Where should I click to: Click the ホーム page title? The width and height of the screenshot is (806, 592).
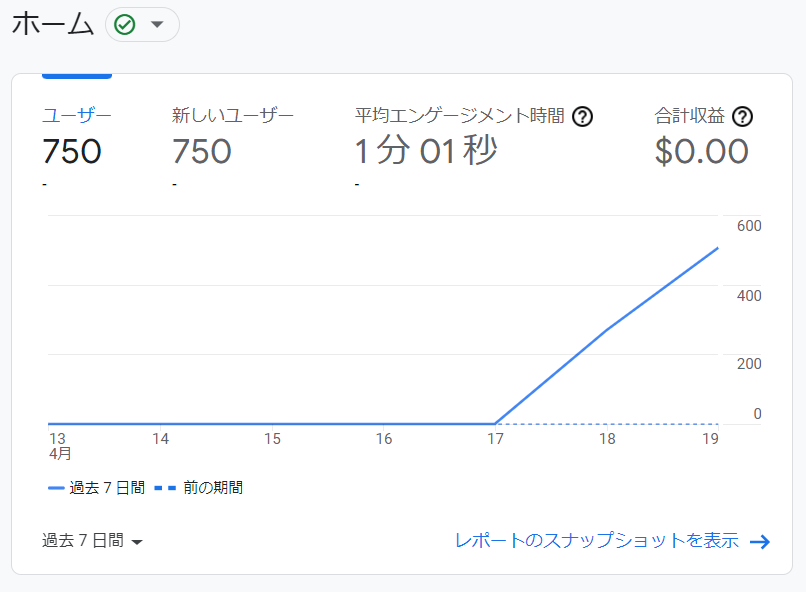coord(53,24)
